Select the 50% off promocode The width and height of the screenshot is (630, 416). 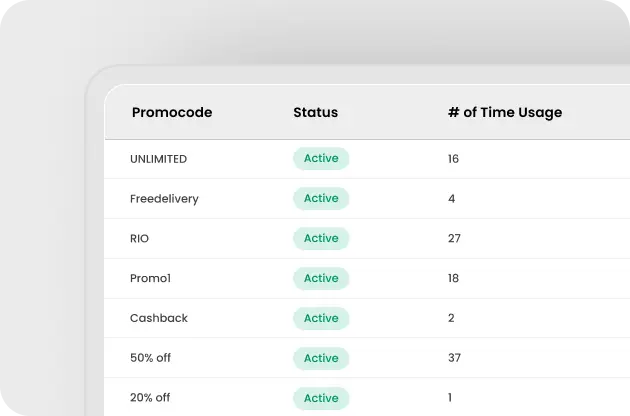(150, 358)
